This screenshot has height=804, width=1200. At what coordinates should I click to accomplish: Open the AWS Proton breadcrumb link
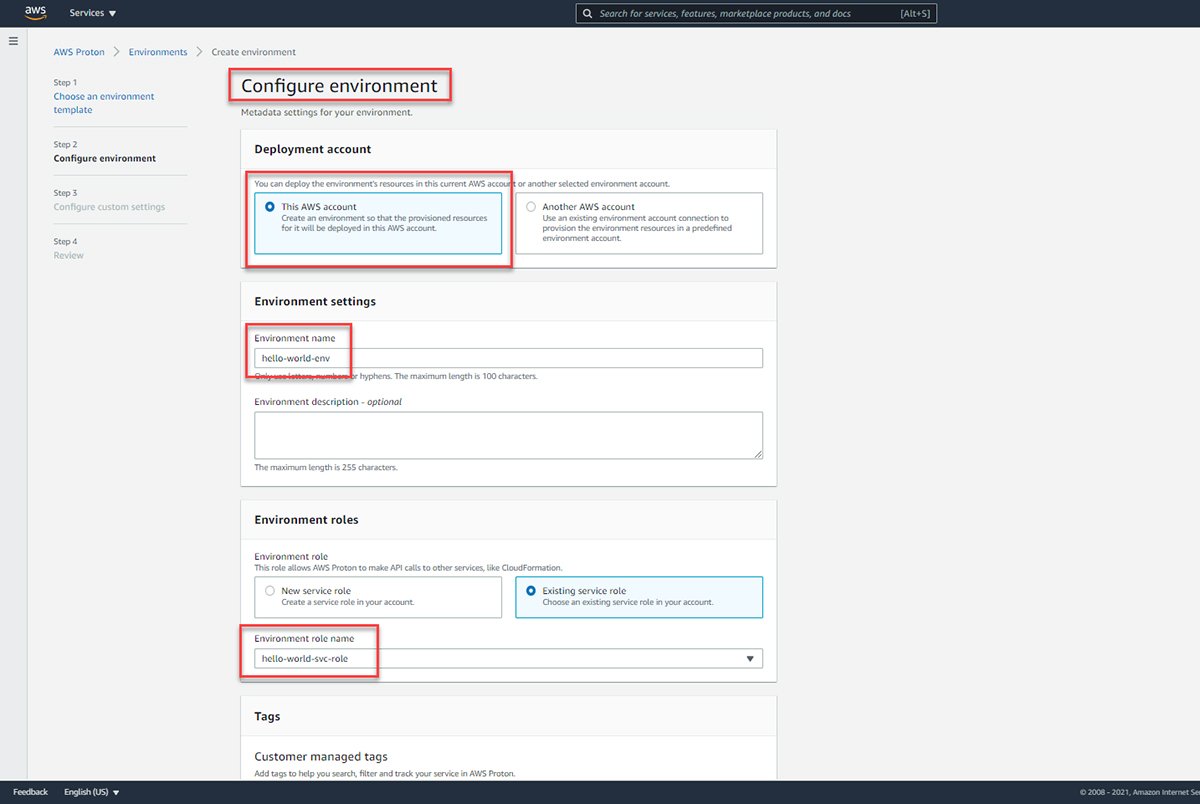pyautogui.click(x=79, y=51)
